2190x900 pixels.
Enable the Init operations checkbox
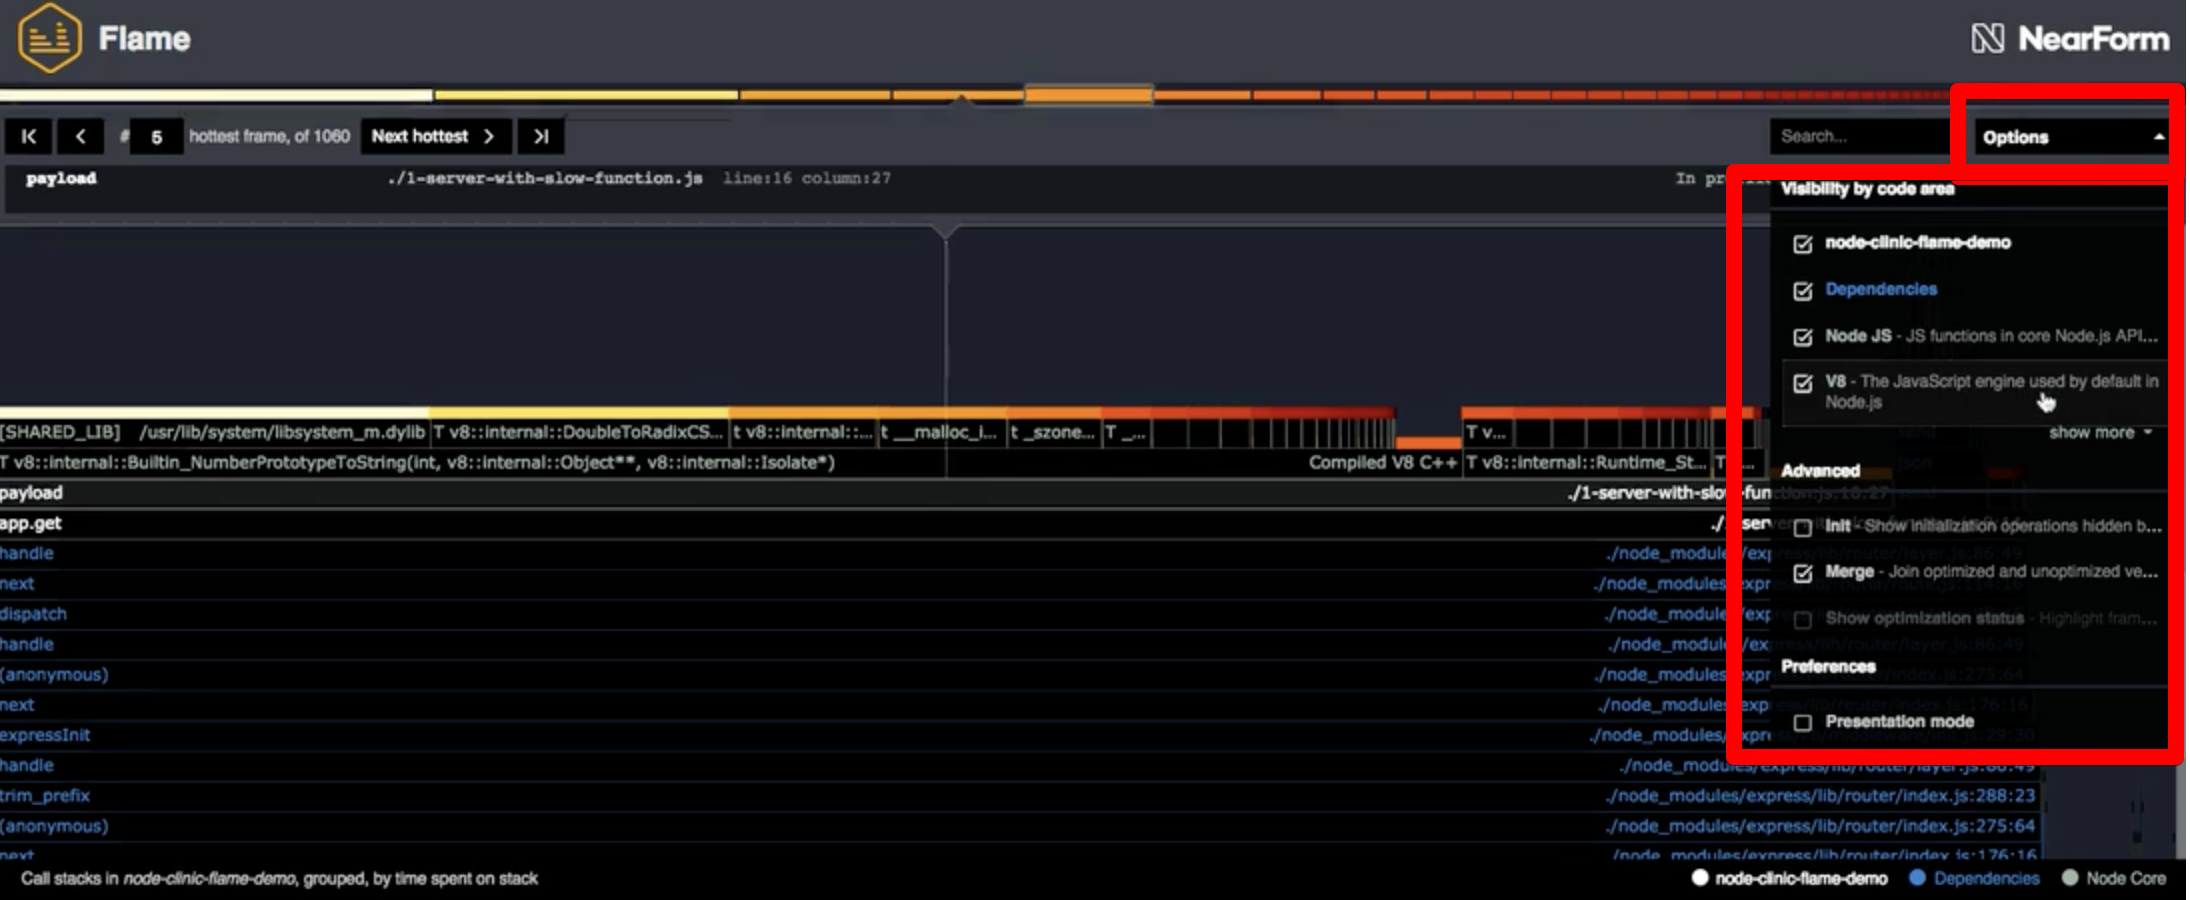click(1803, 527)
